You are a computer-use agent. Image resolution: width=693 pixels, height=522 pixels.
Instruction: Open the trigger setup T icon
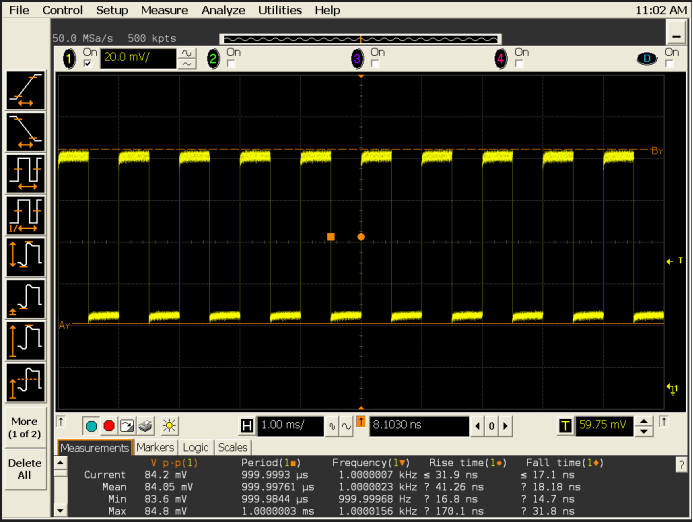[x=565, y=426]
